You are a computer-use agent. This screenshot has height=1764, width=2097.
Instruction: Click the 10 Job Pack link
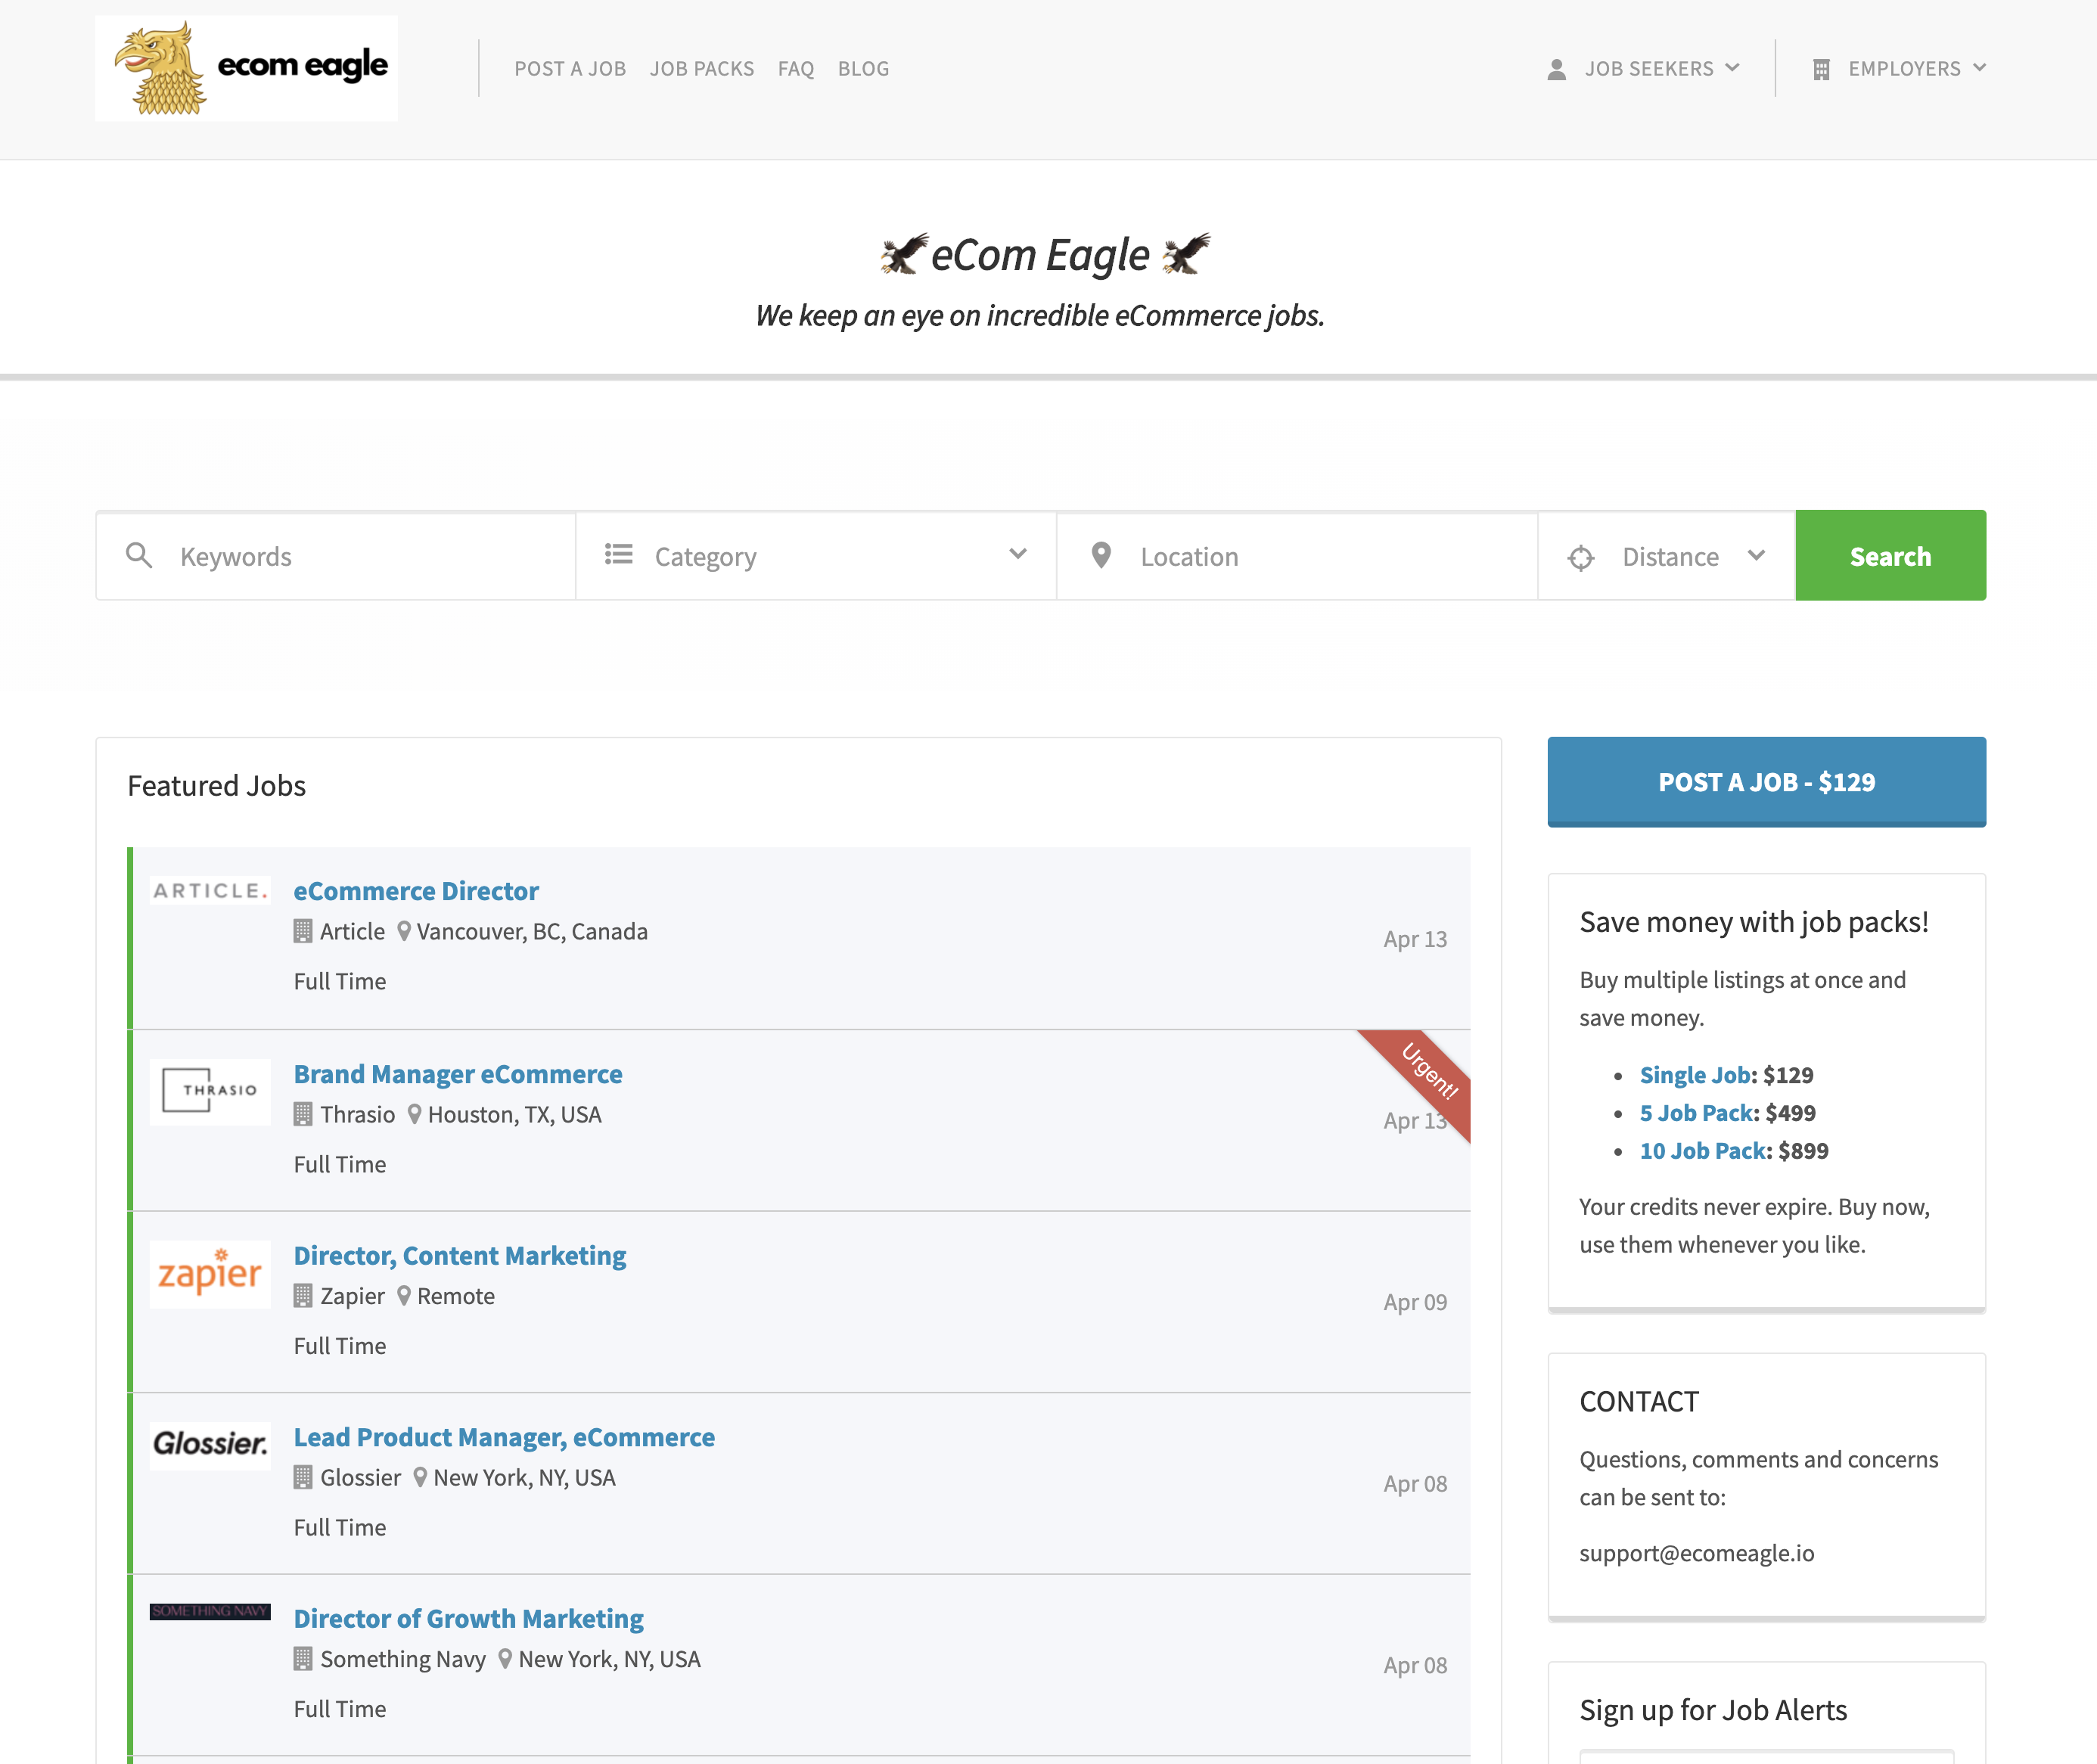pyautogui.click(x=1701, y=1150)
